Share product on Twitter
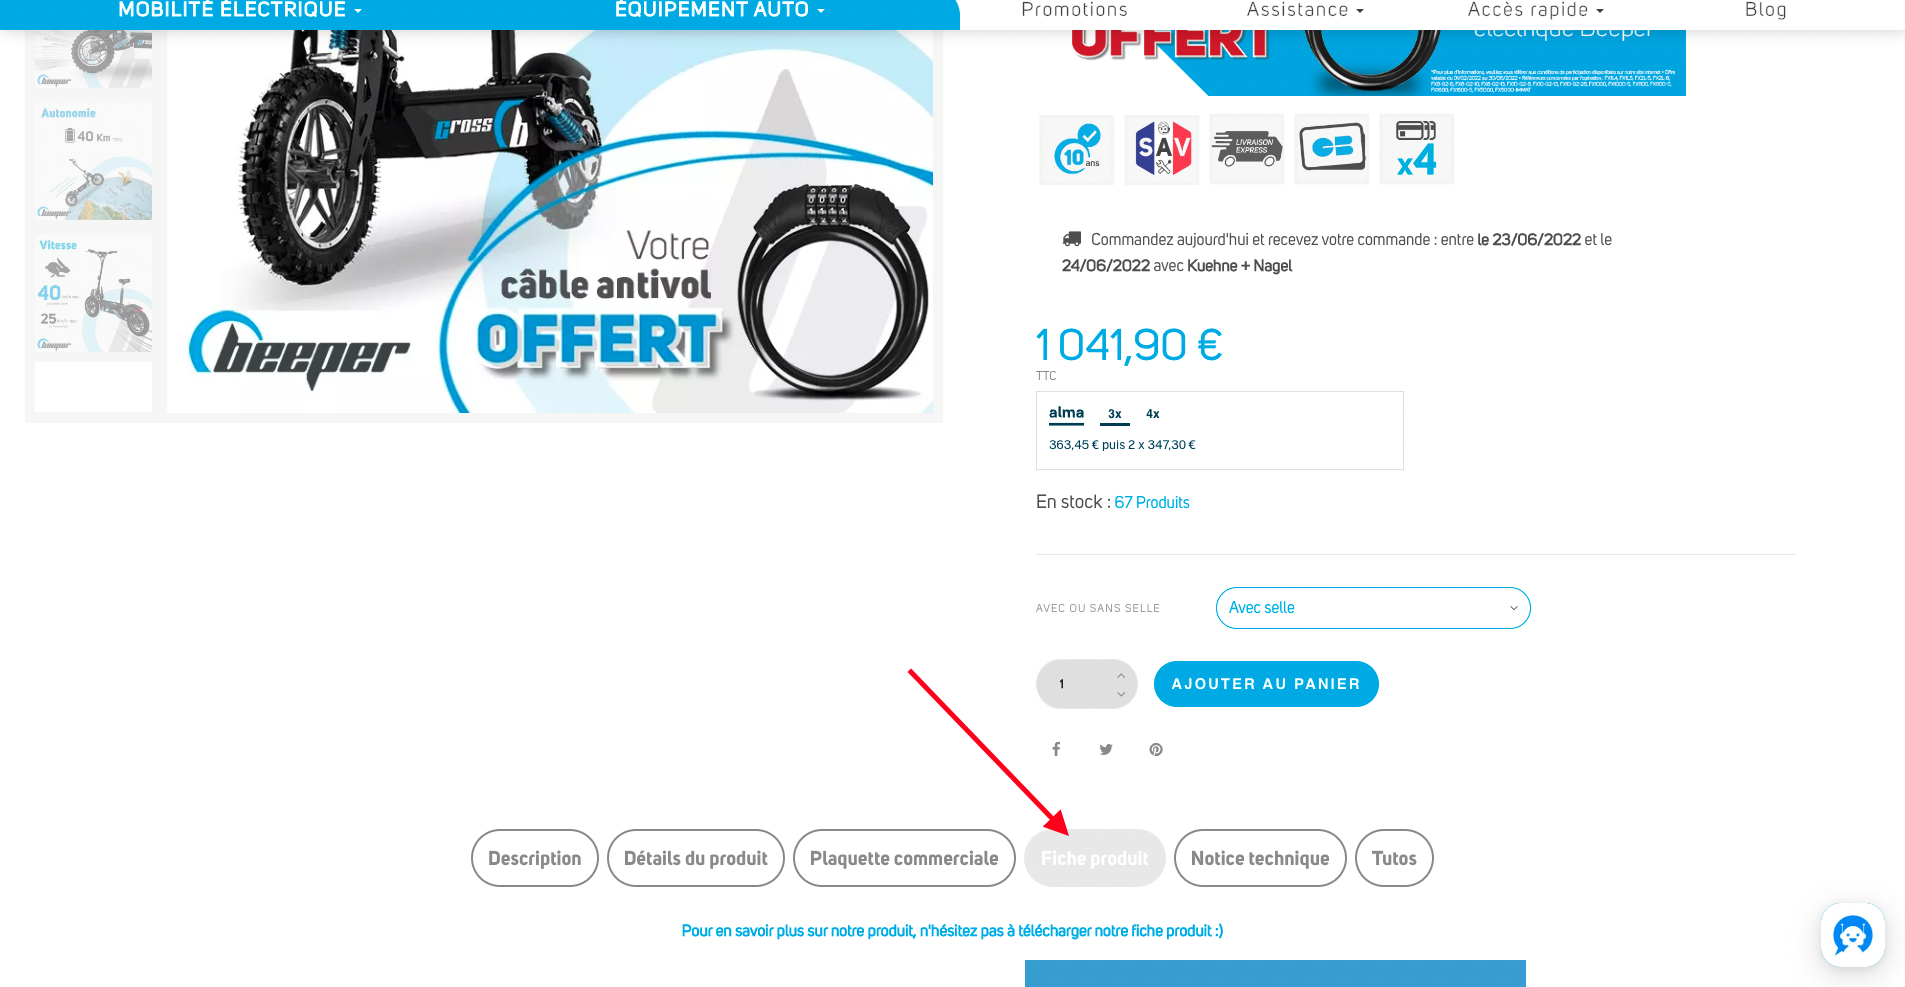The image size is (1905, 987). pos(1106,749)
